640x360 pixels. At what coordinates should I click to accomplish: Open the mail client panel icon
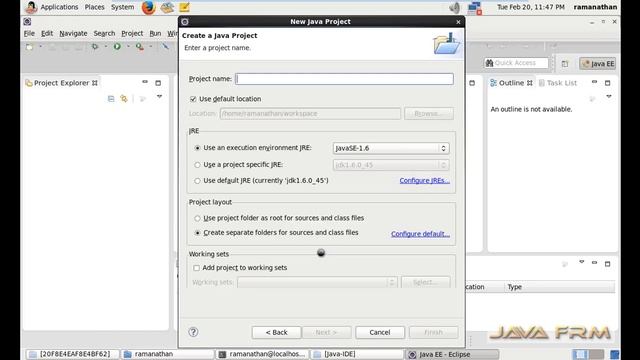[167, 7]
